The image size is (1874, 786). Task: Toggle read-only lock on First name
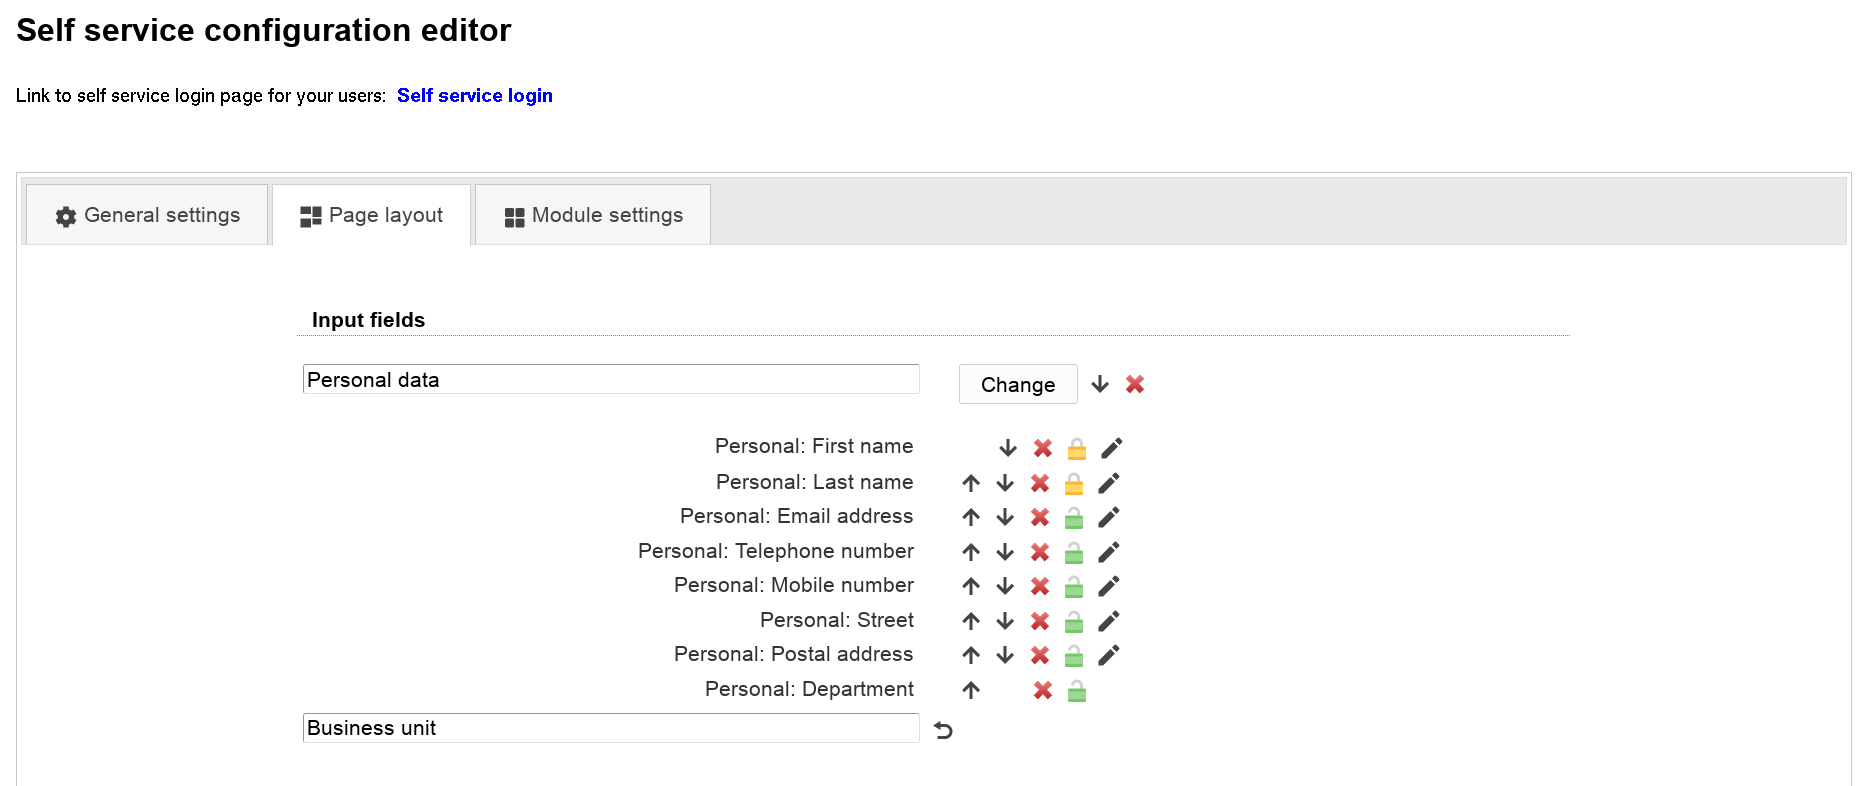coord(1077,448)
